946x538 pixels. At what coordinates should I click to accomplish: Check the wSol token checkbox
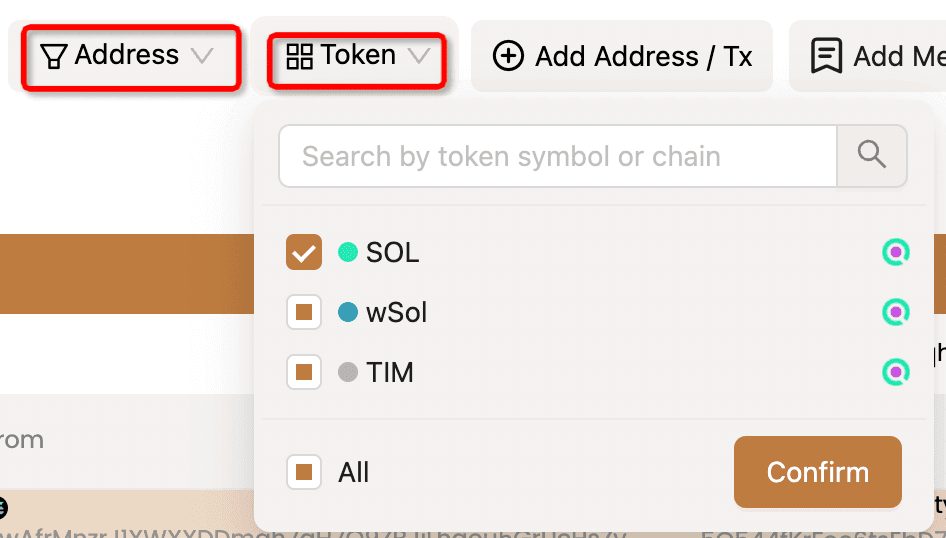coord(304,313)
